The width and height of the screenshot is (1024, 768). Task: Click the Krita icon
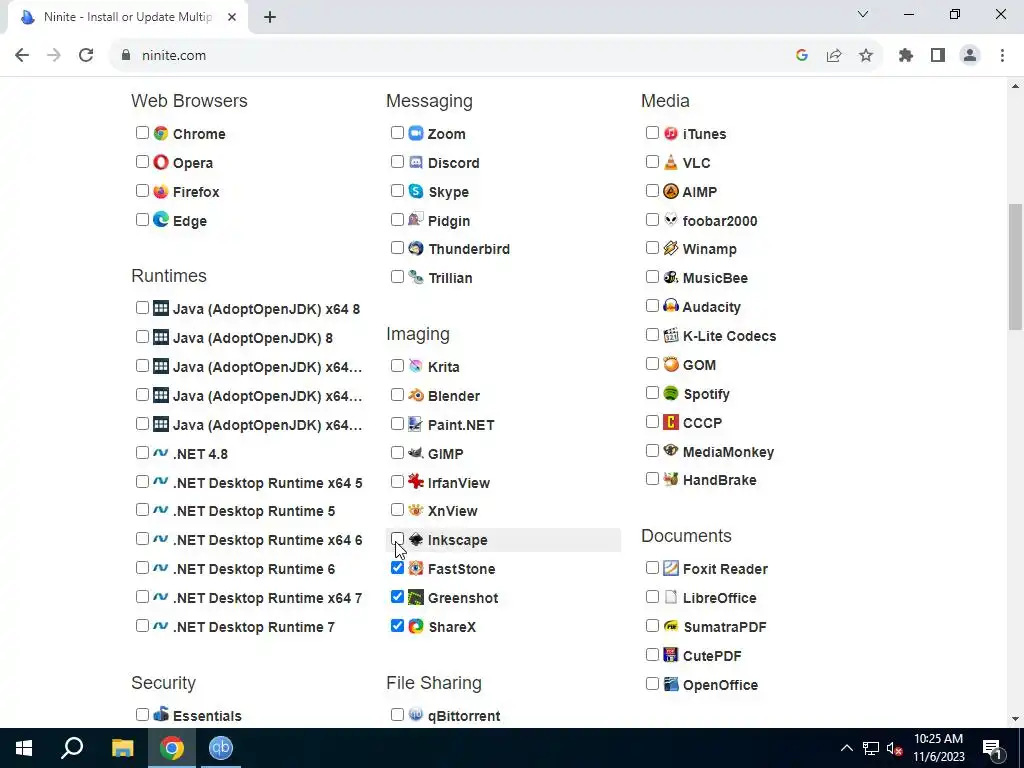(x=416, y=366)
